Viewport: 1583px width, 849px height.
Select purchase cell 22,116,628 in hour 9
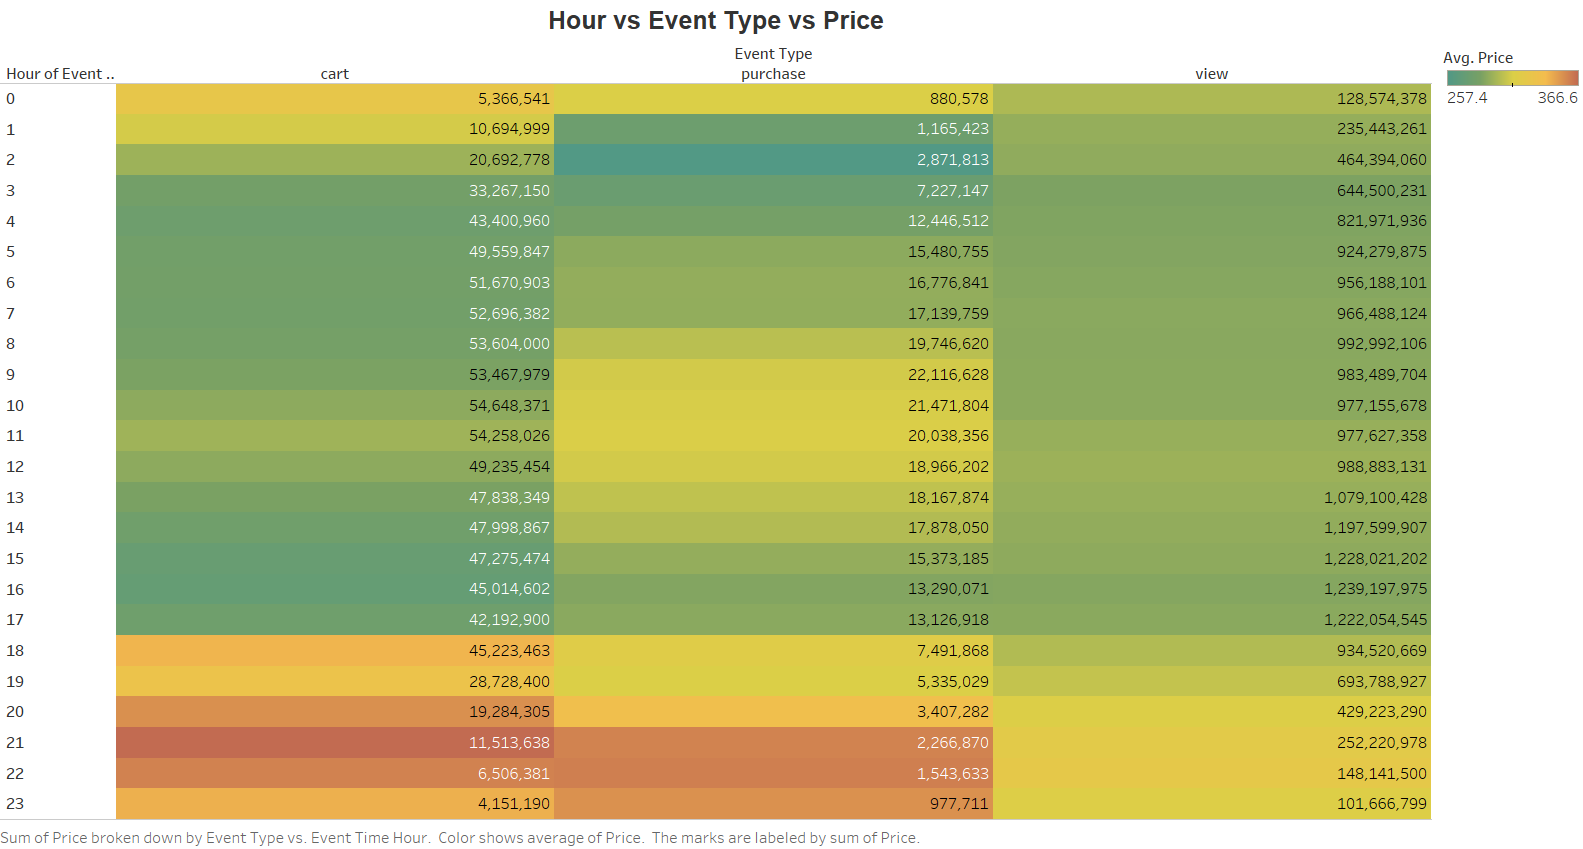click(x=773, y=375)
